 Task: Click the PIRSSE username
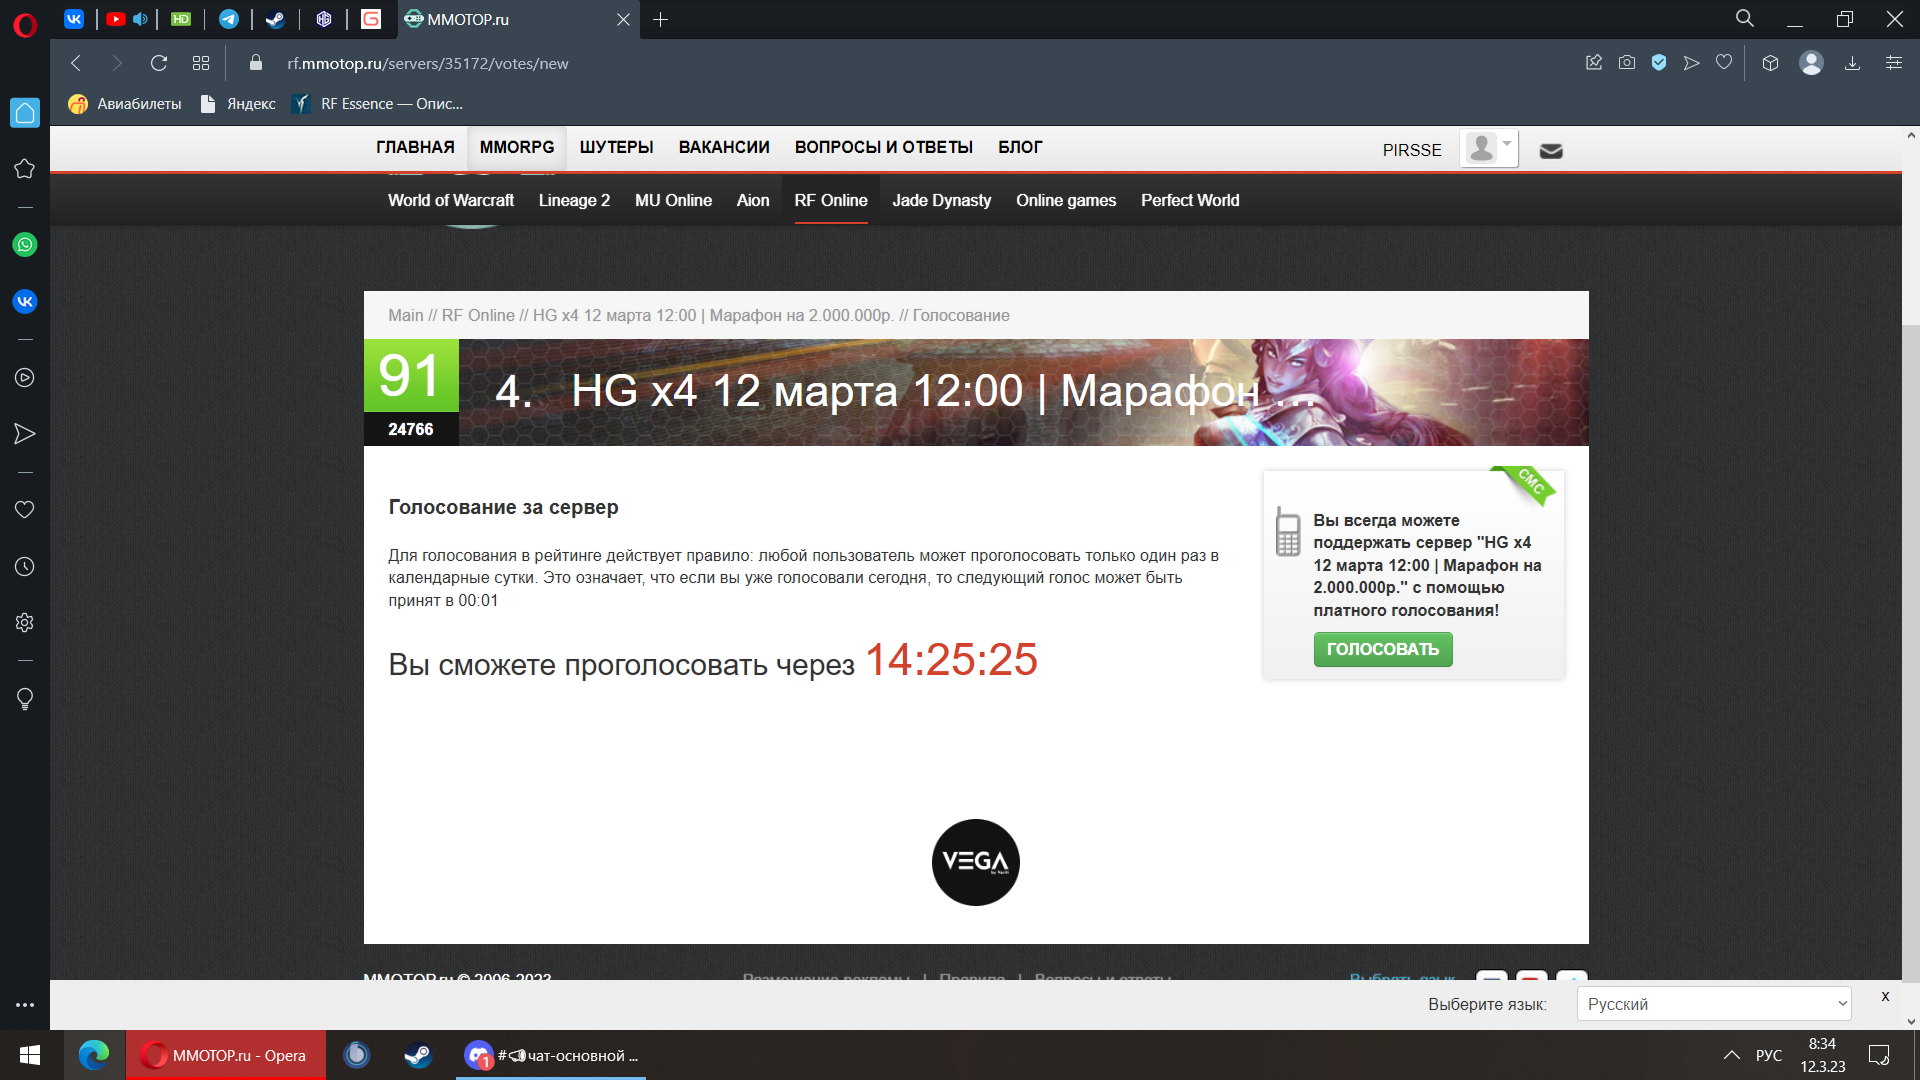pyautogui.click(x=1412, y=150)
